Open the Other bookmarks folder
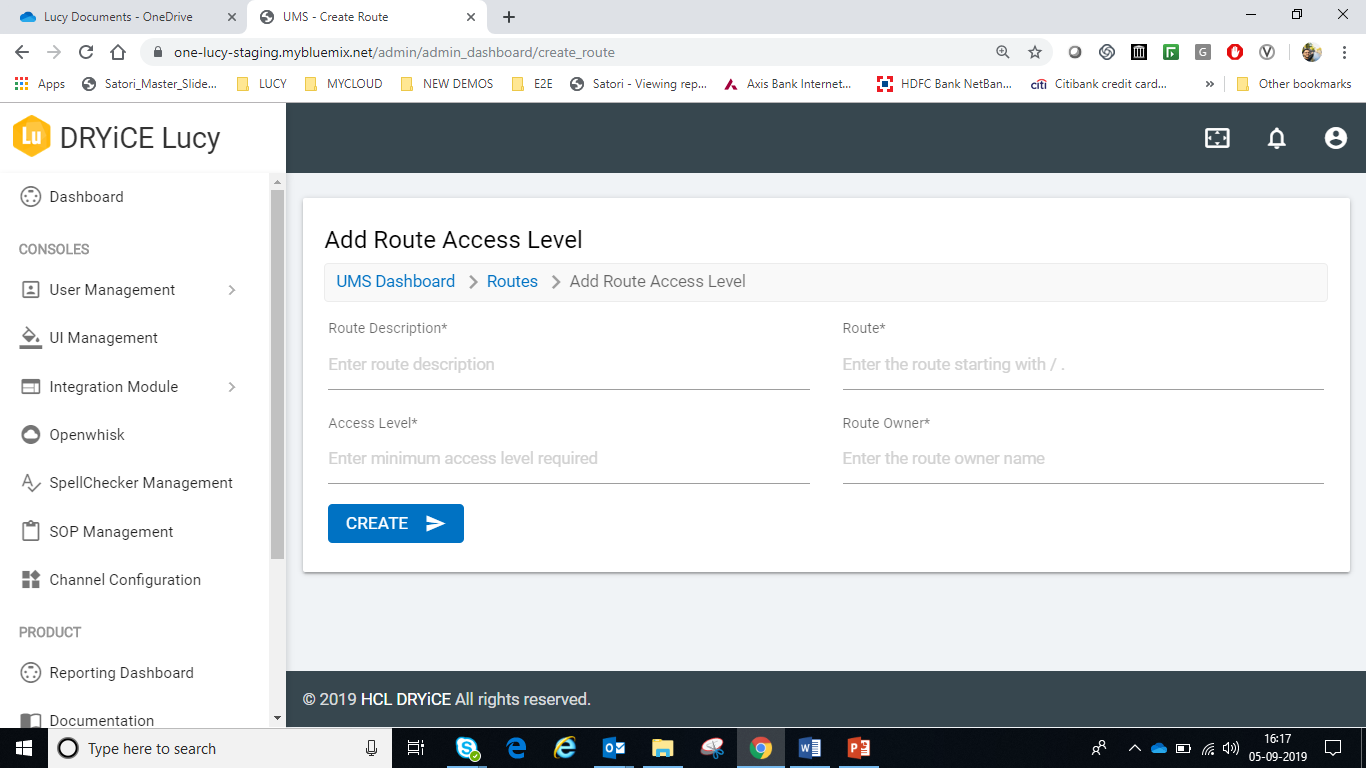 click(x=1294, y=84)
